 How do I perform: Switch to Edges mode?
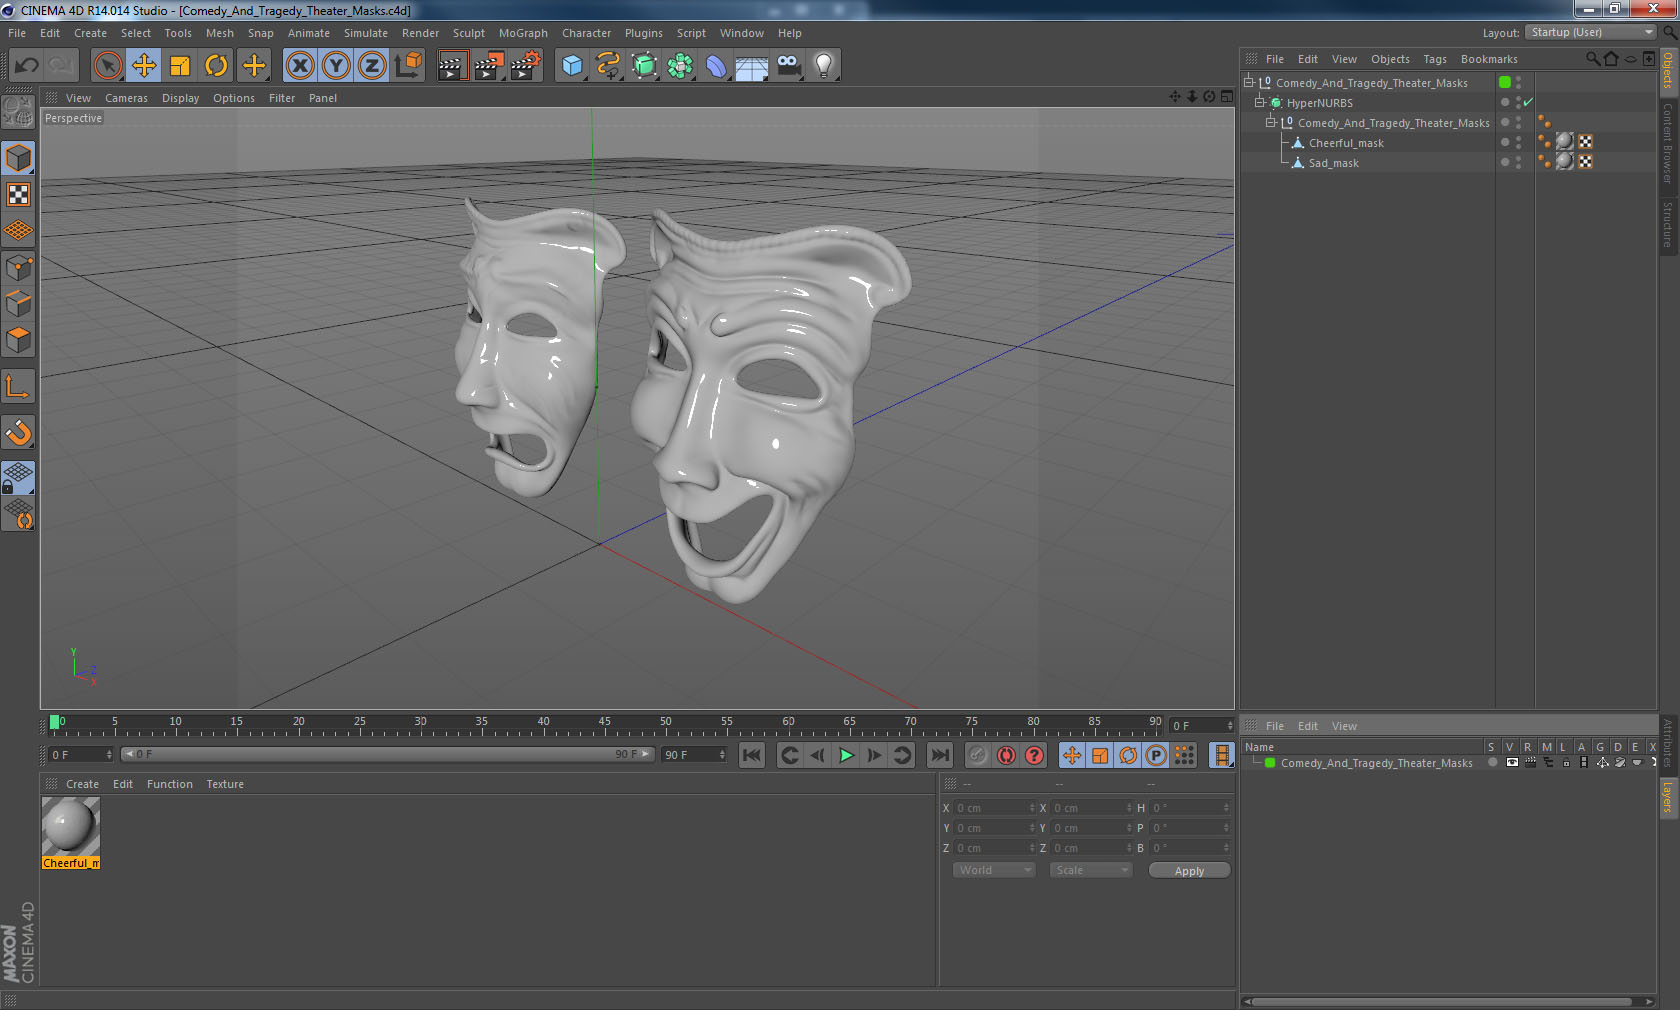click(18, 304)
